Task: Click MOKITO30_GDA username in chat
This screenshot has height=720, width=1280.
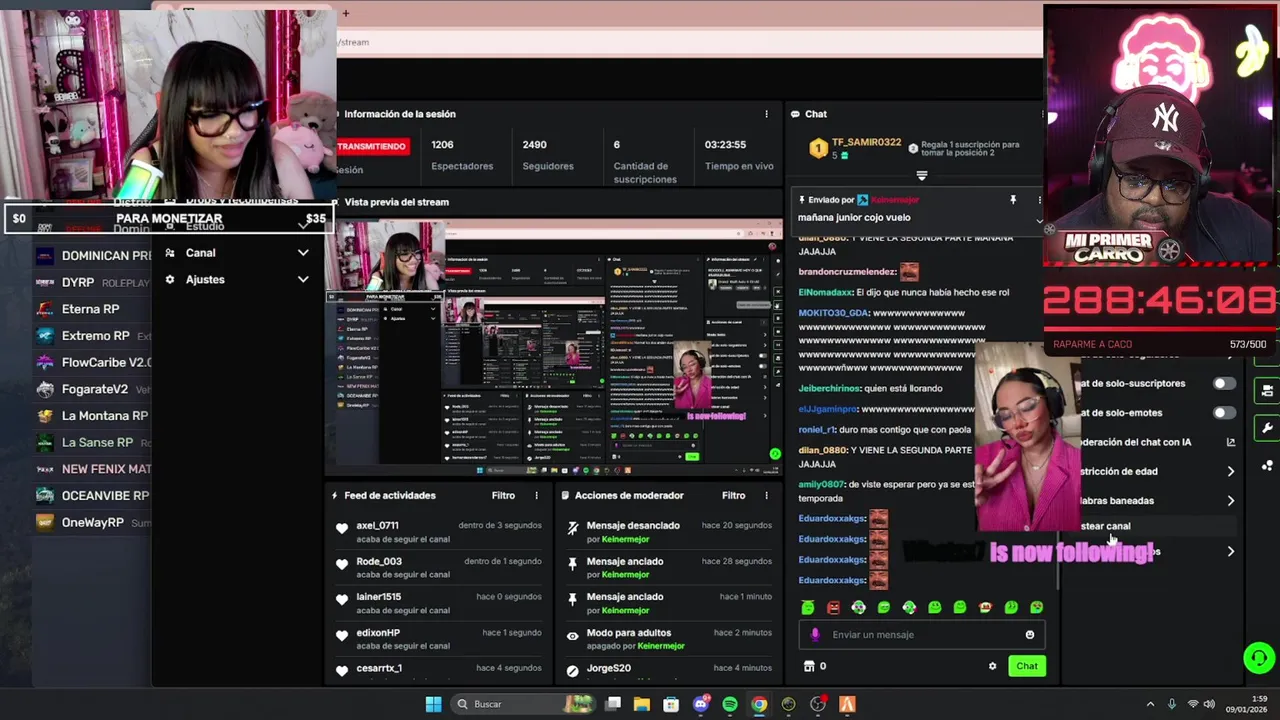Action: pyautogui.click(x=834, y=313)
